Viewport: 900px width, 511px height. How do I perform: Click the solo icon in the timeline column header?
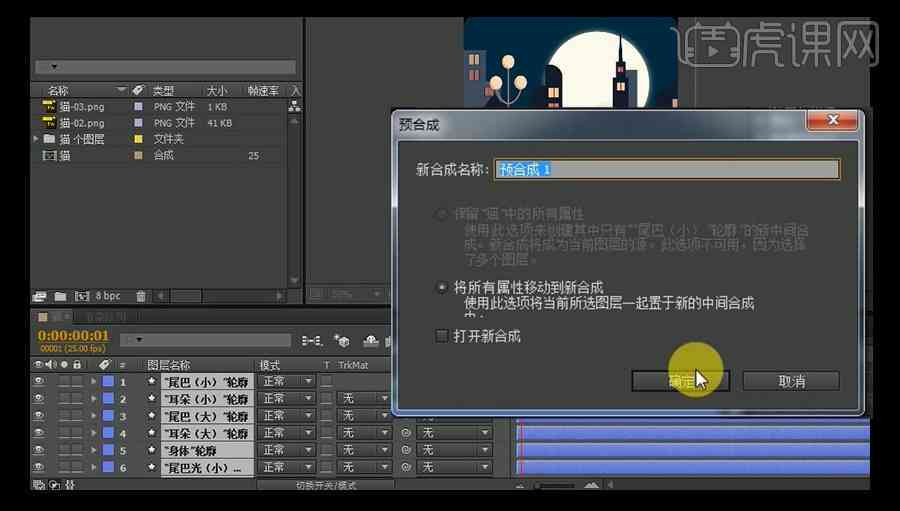64,365
